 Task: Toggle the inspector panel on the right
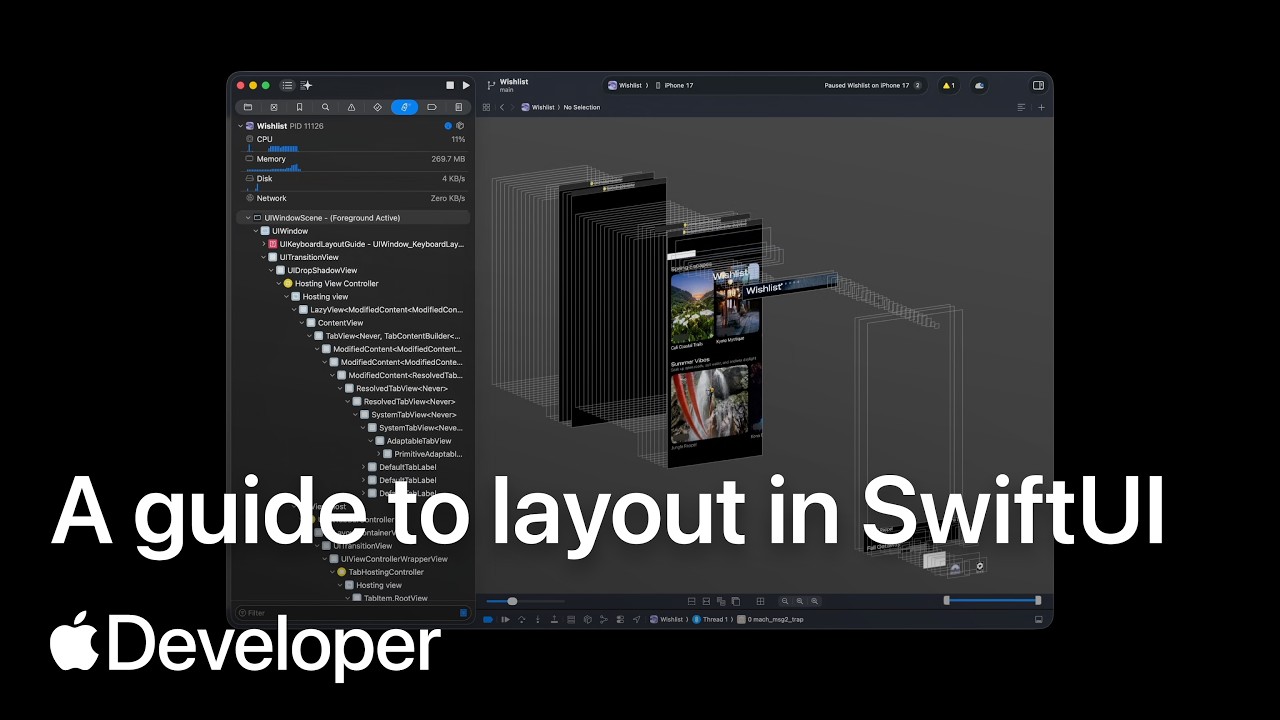1038,86
